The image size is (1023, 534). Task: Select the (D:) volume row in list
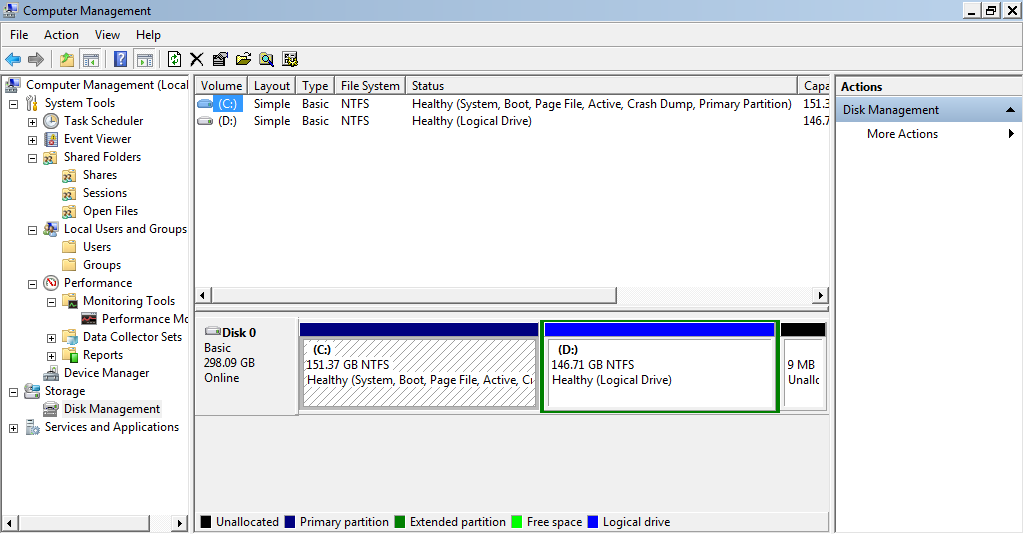[512, 121]
